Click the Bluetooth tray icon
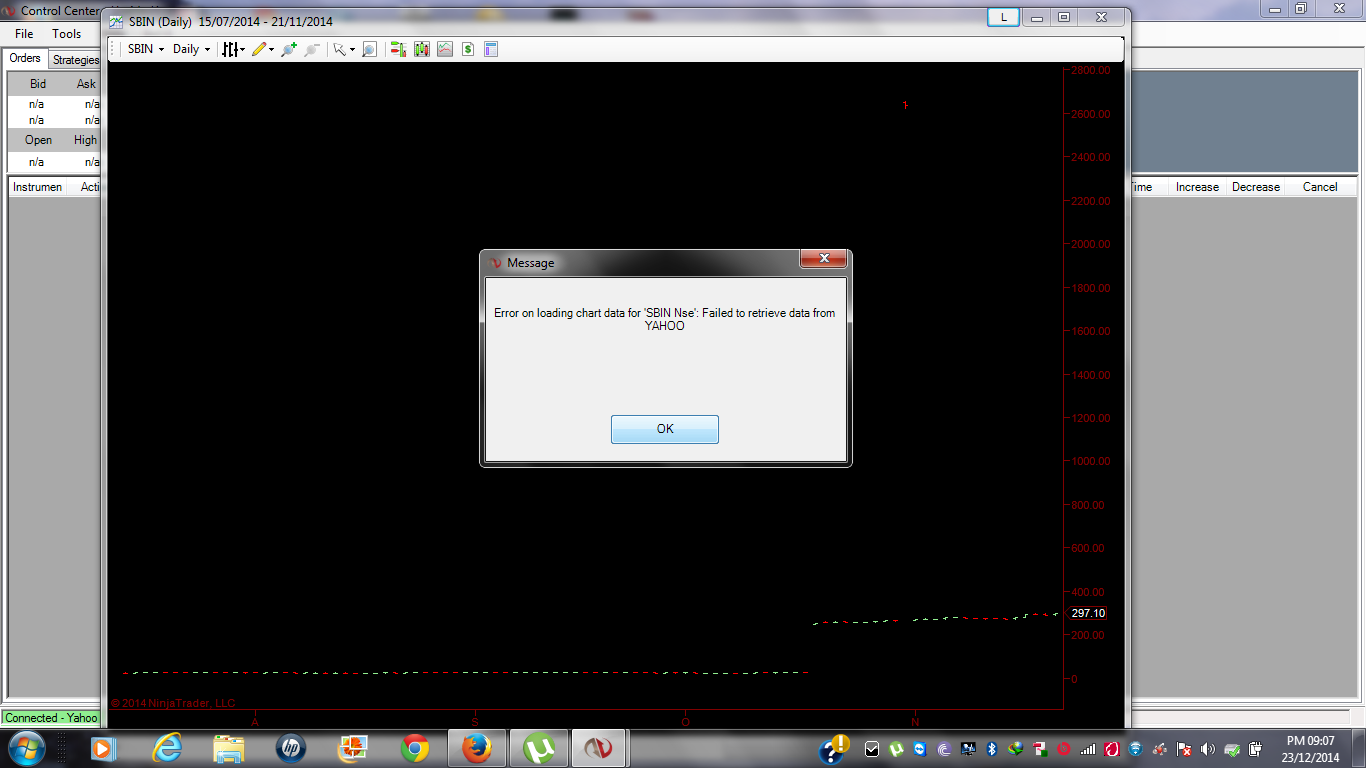Screen dimensions: 1366x768 click(992, 749)
